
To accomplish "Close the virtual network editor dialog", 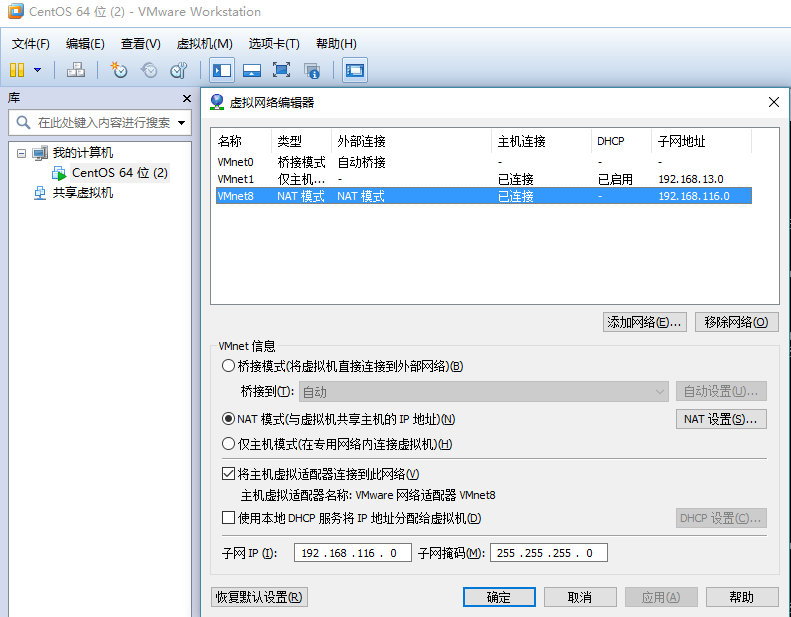I will (774, 102).
